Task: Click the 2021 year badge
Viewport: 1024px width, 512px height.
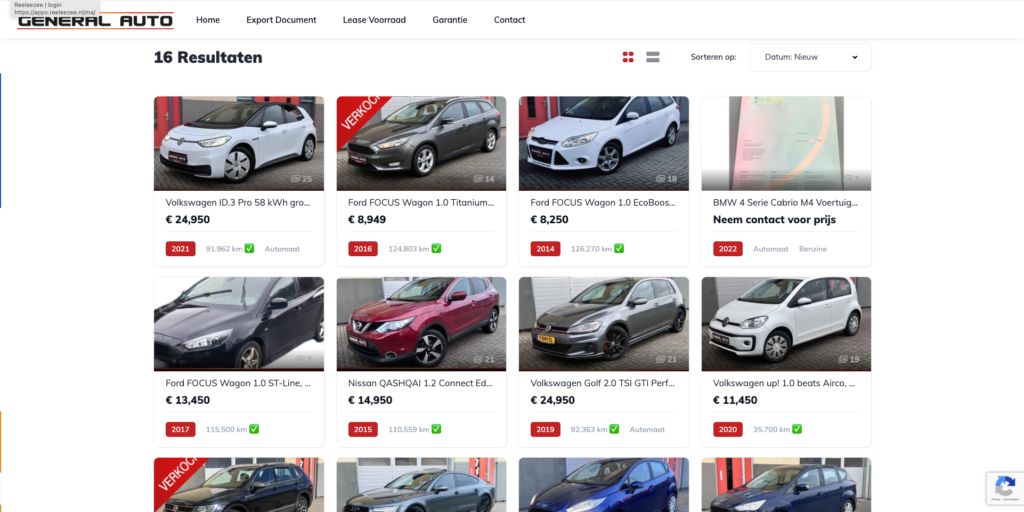Action: (x=180, y=249)
